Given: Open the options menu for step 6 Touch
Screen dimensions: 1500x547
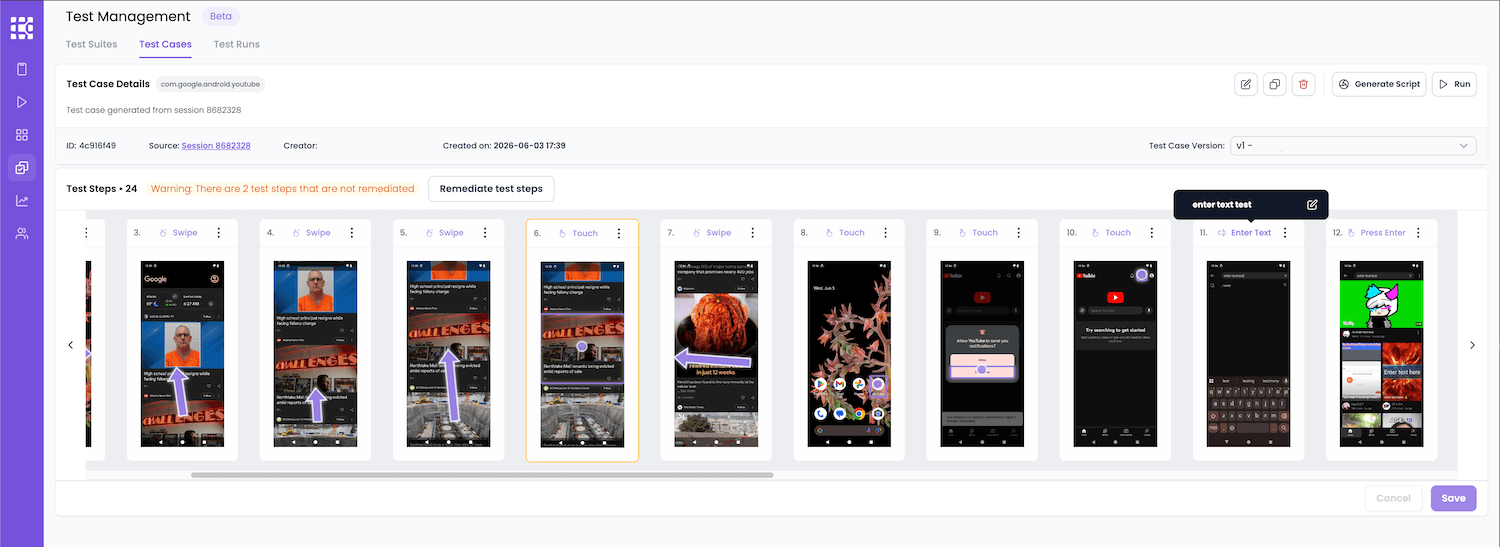Looking at the screenshot, I should (x=619, y=233).
